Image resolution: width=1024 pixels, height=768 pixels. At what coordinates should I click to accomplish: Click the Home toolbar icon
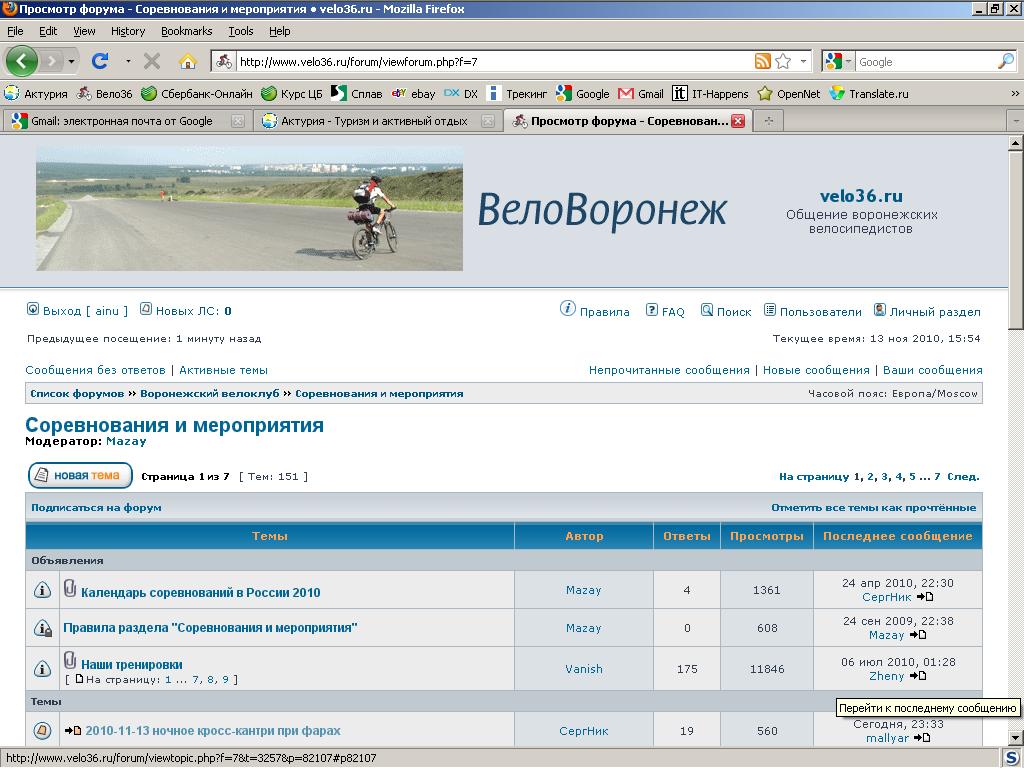click(x=187, y=61)
